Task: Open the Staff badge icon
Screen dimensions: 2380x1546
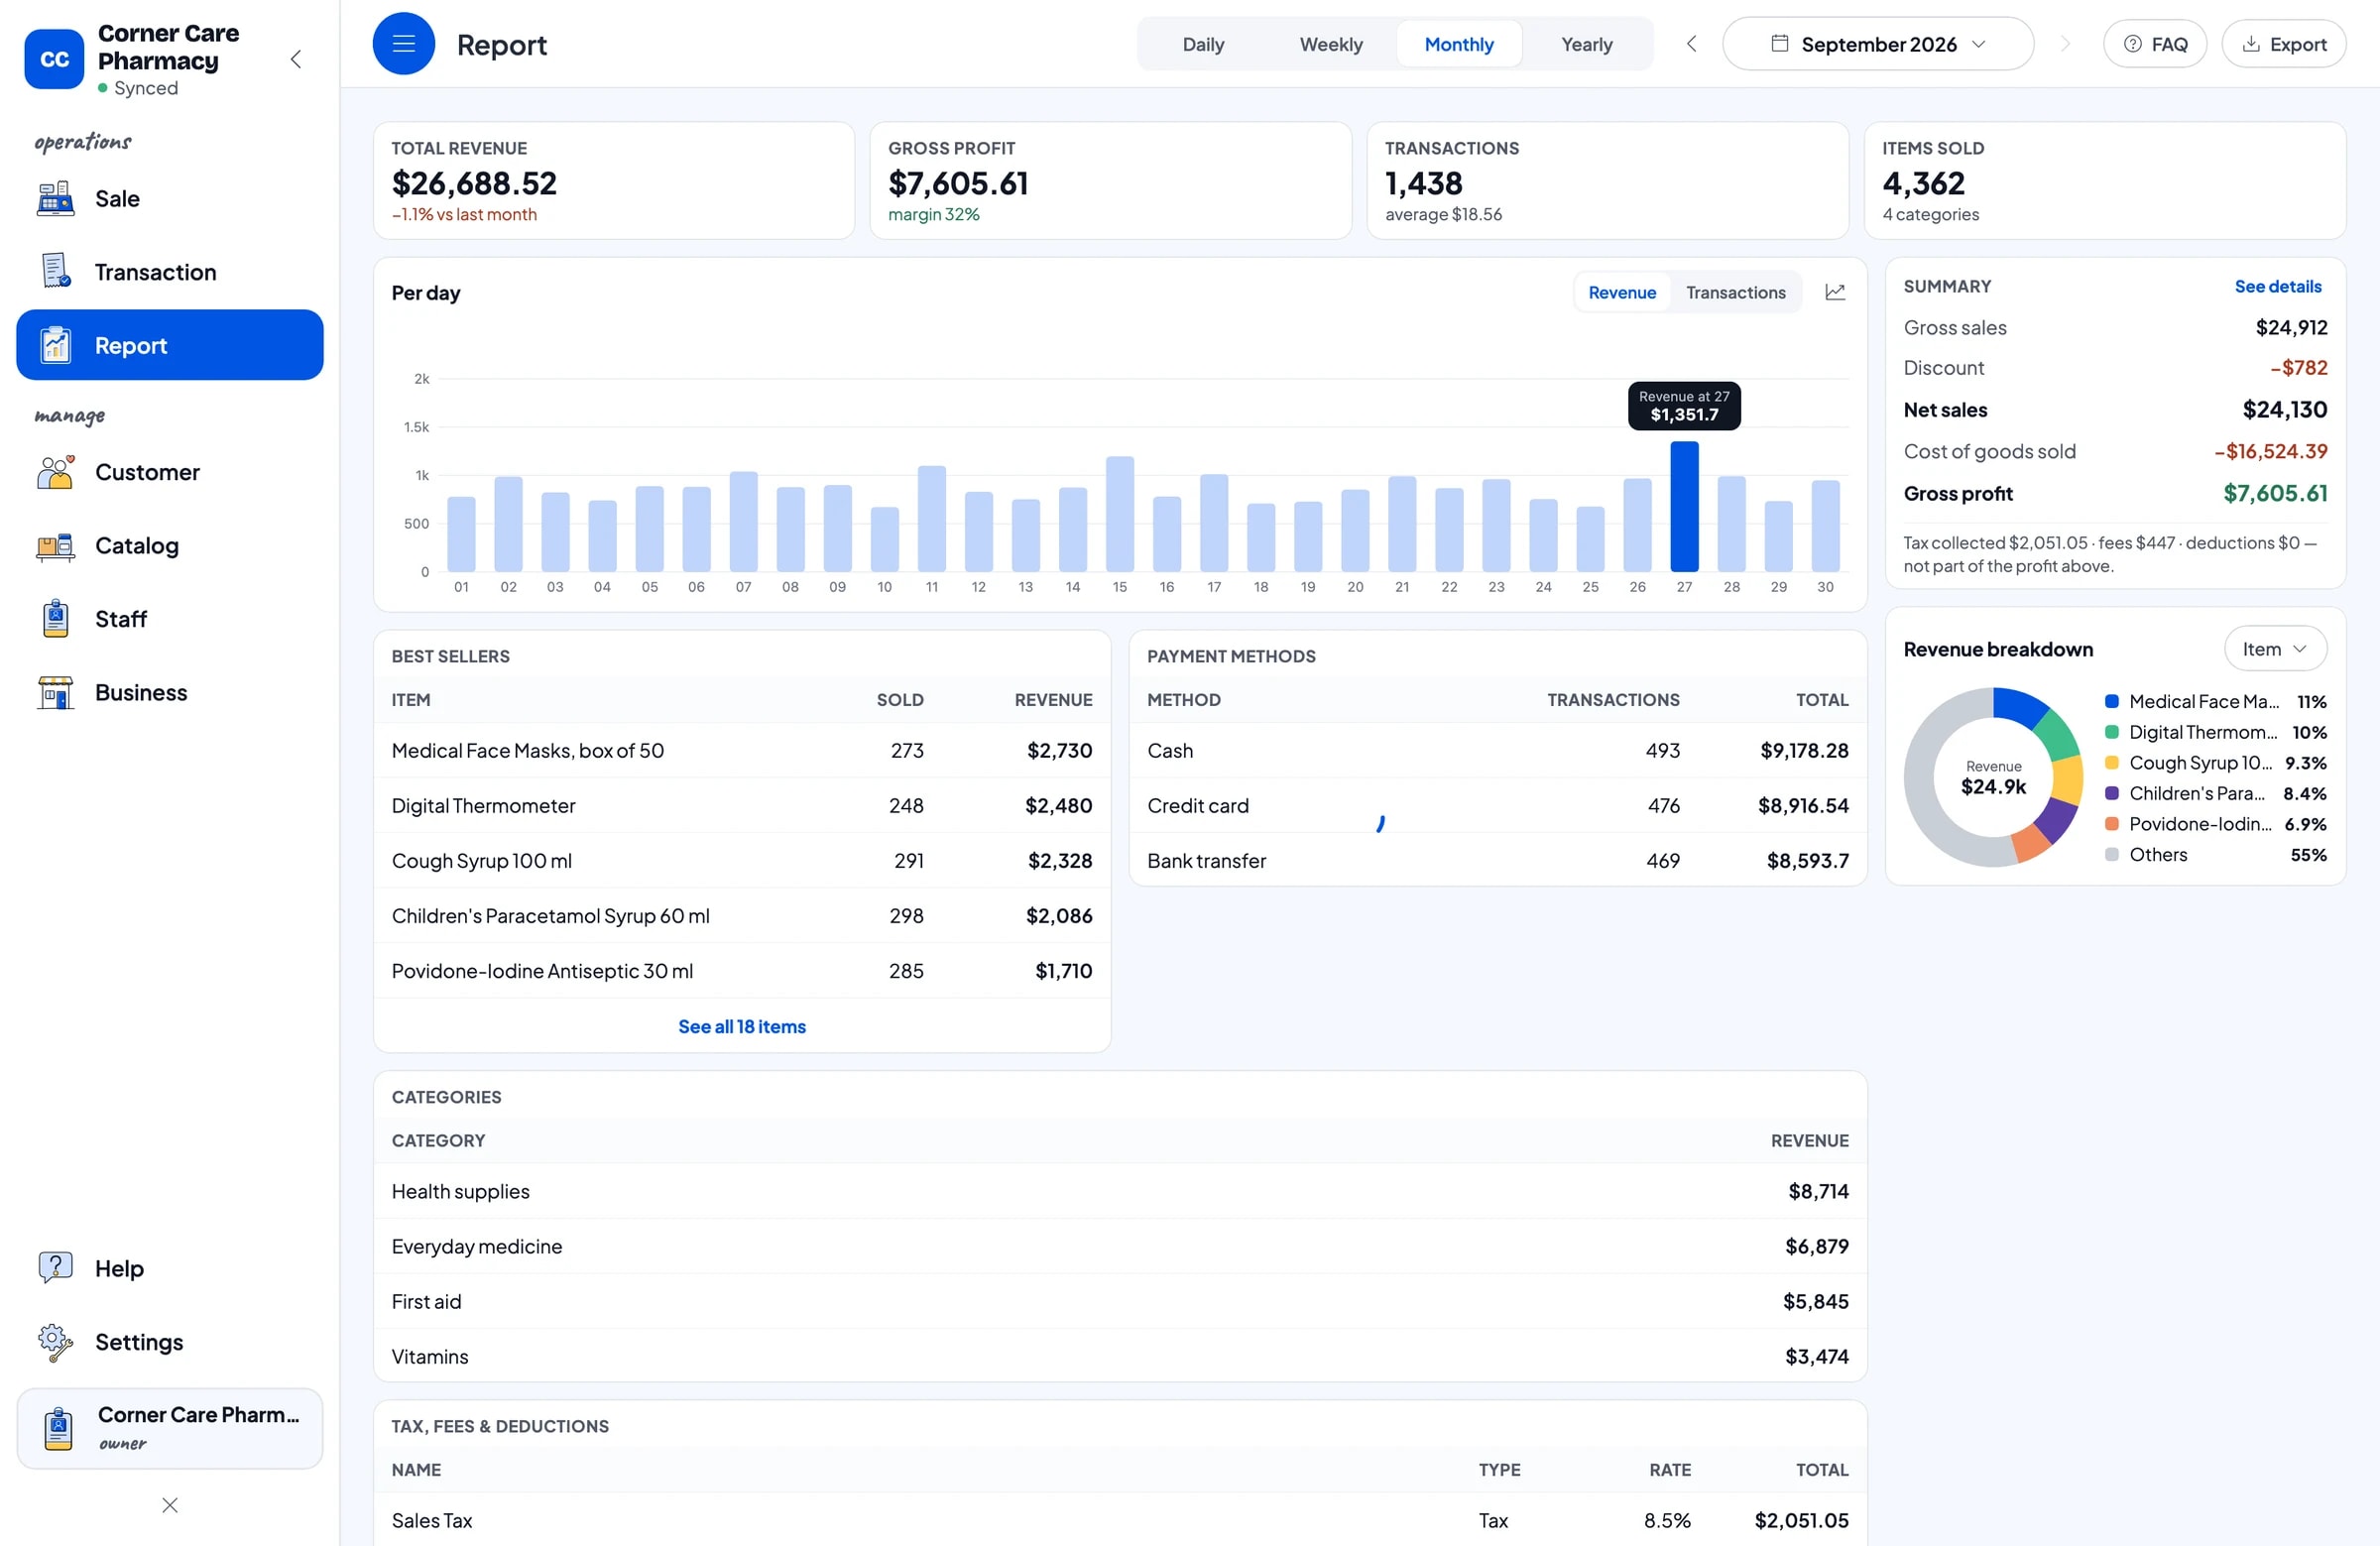Action: [55, 619]
